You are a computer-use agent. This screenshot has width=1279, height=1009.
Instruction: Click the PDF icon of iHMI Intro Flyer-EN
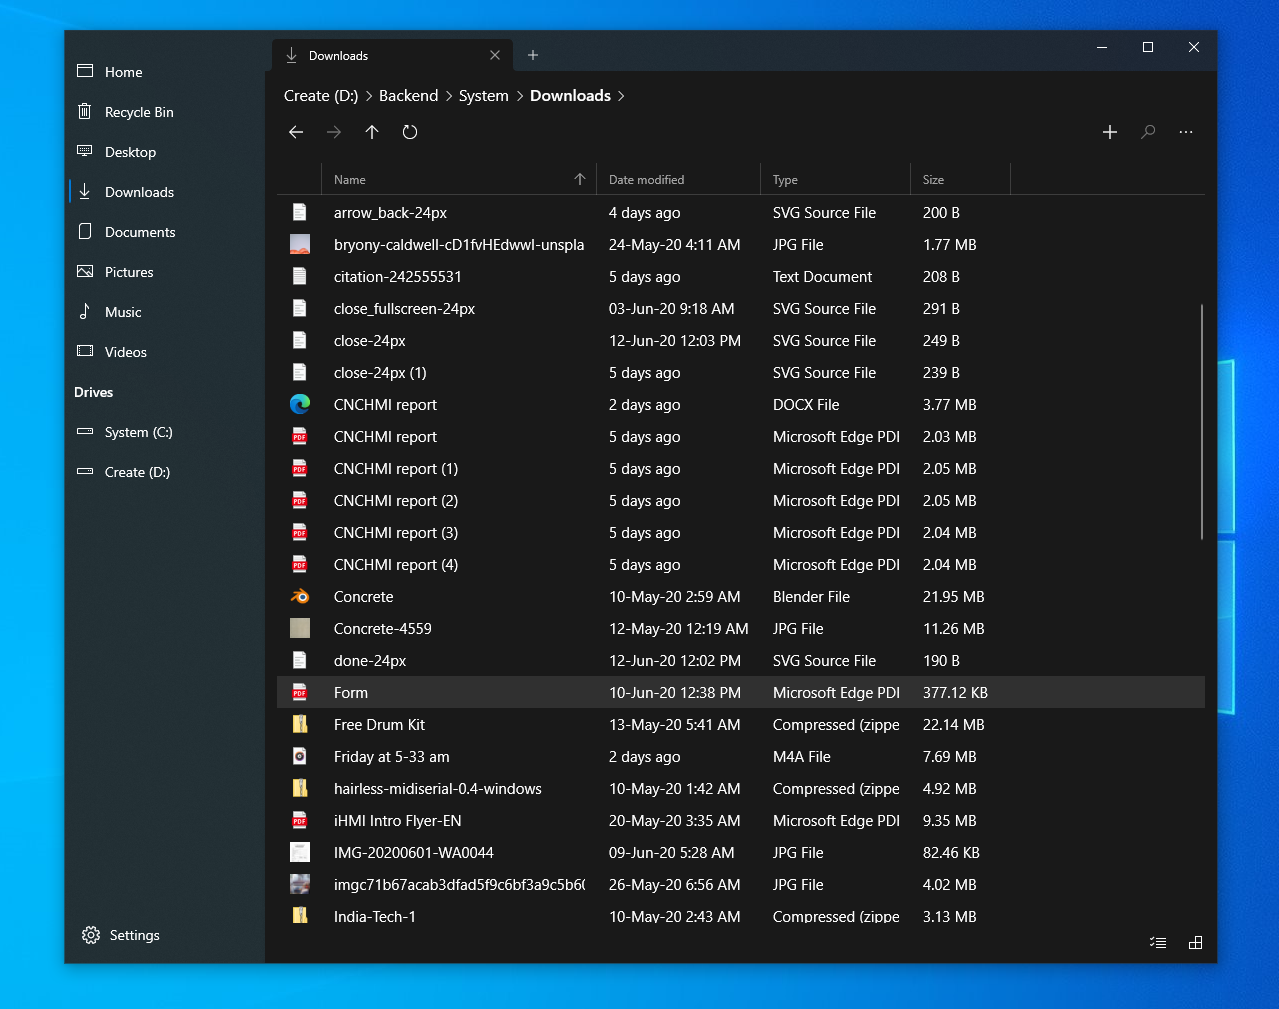pyautogui.click(x=300, y=821)
